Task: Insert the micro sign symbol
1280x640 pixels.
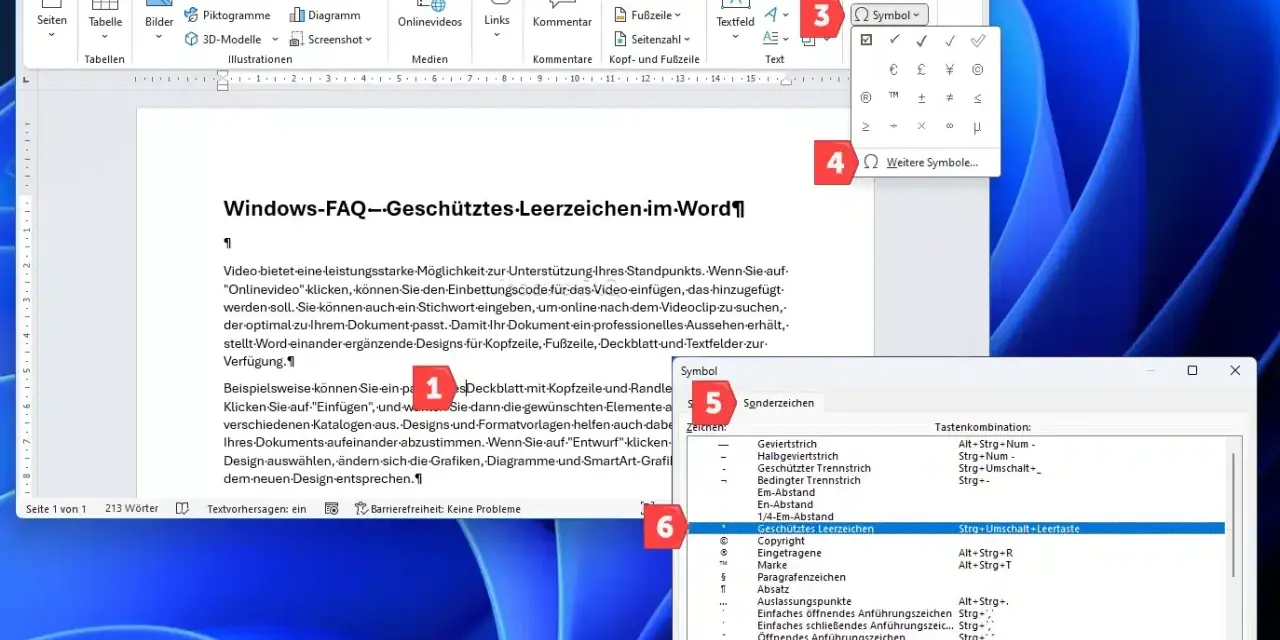Action: coord(977,126)
